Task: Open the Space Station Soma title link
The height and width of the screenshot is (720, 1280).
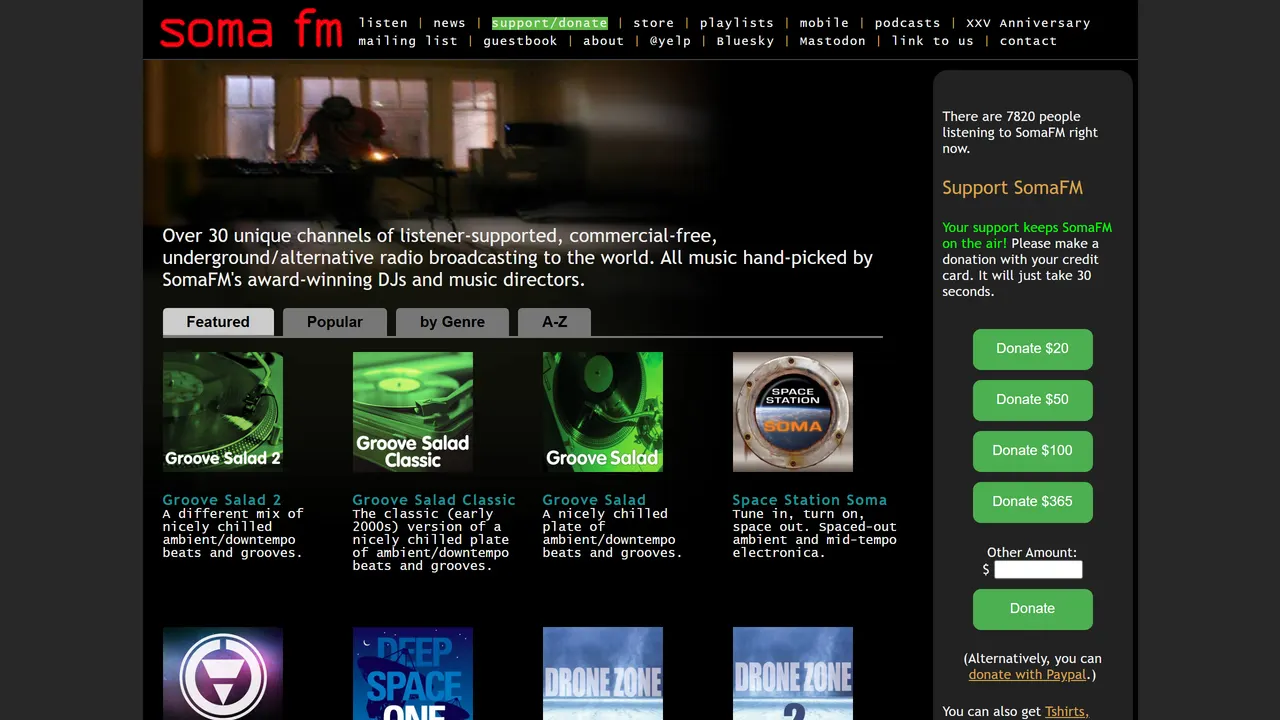Action: tap(809, 500)
